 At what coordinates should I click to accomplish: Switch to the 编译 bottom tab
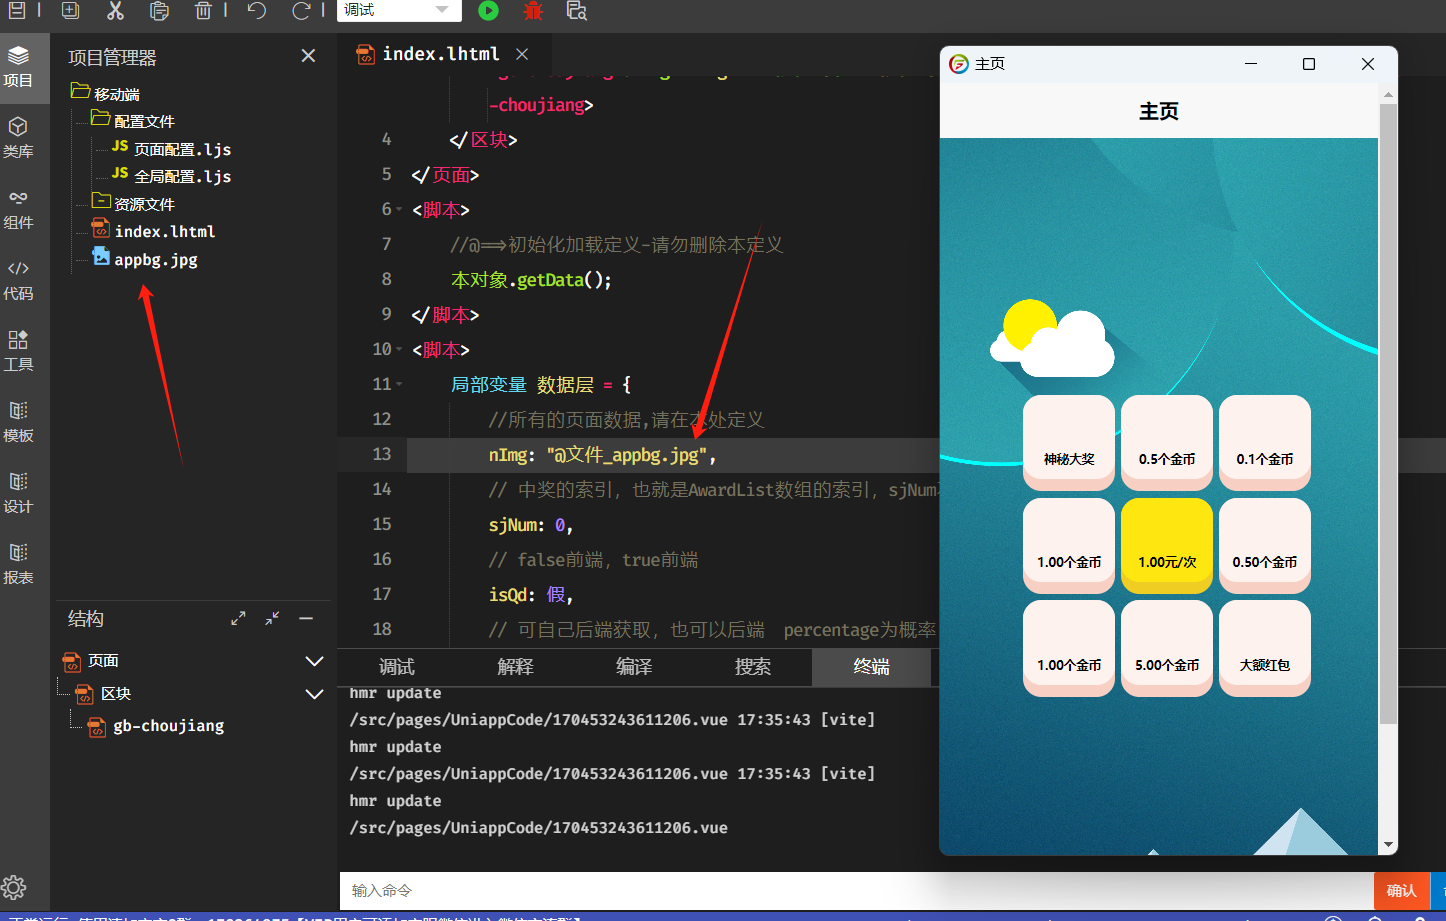pyautogui.click(x=634, y=667)
